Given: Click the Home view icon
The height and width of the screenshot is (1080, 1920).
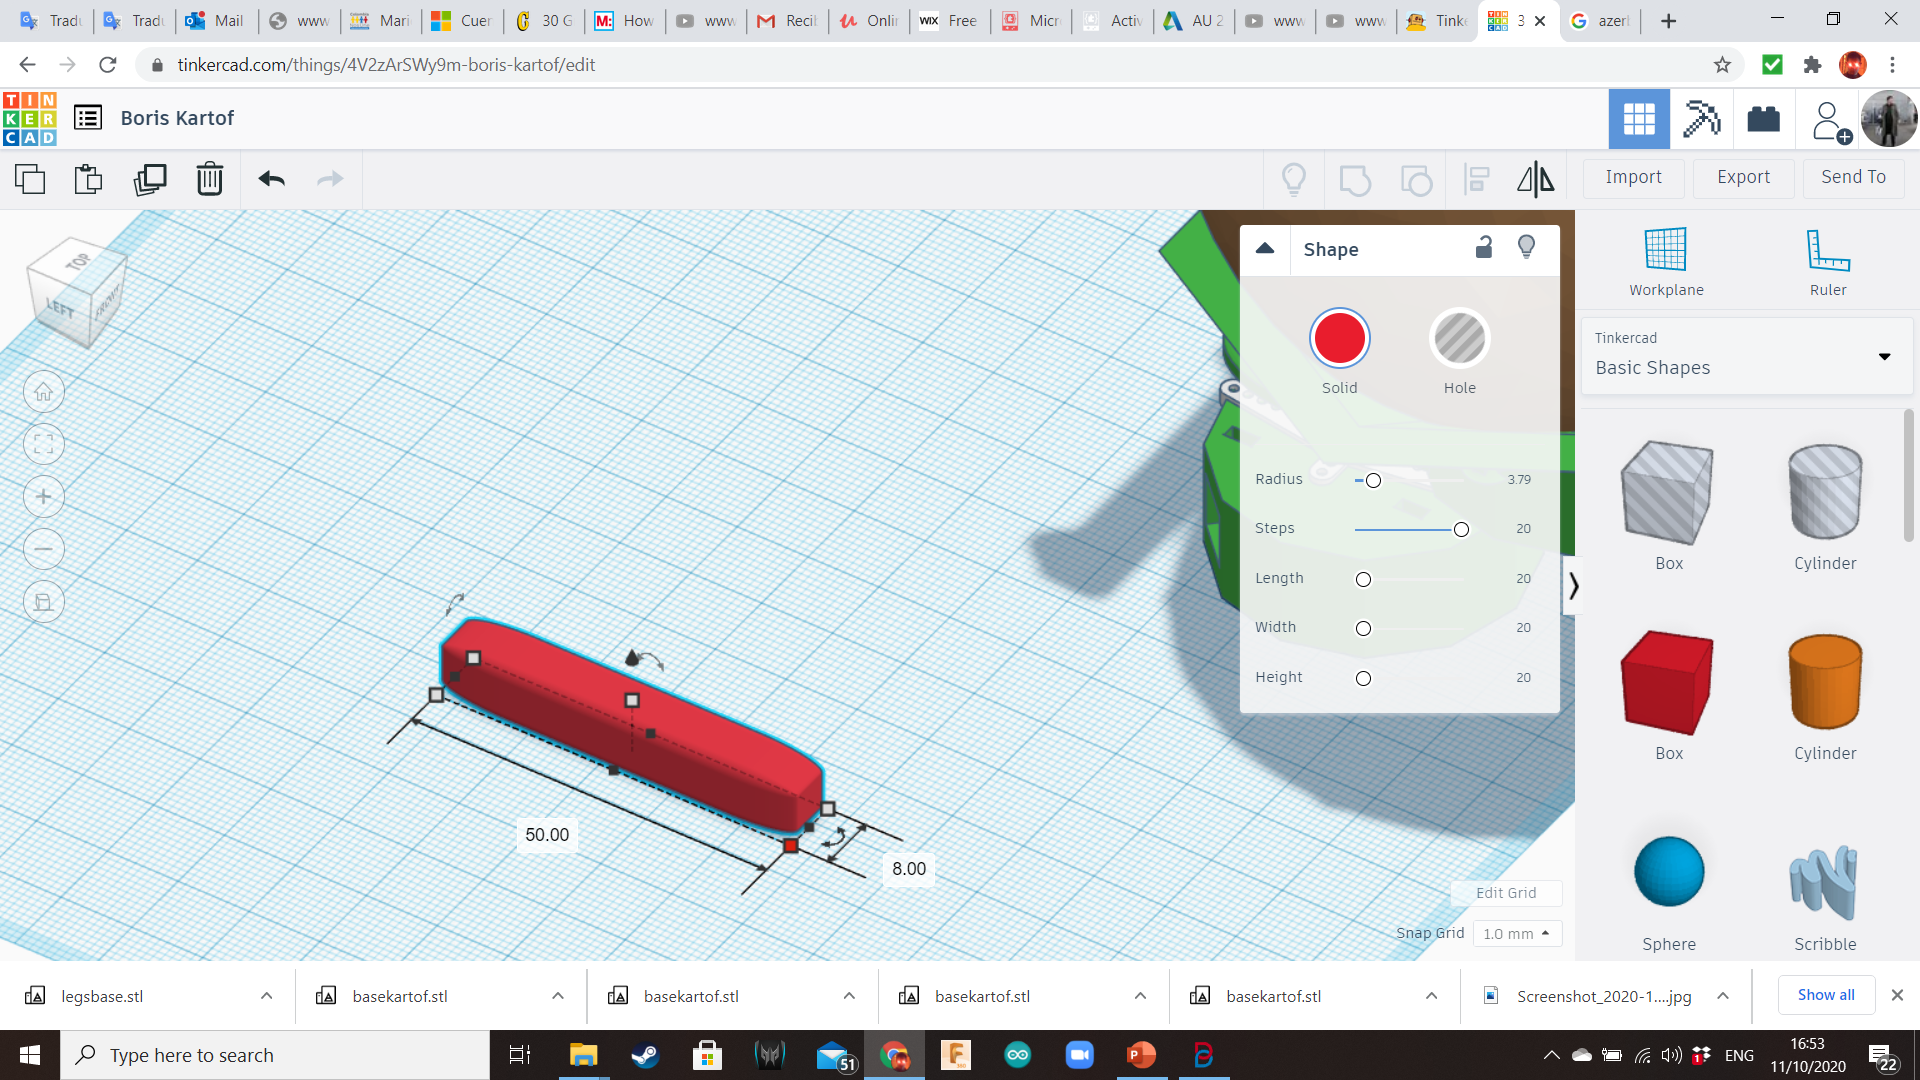Looking at the screenshot, I should tap(44, 392).
